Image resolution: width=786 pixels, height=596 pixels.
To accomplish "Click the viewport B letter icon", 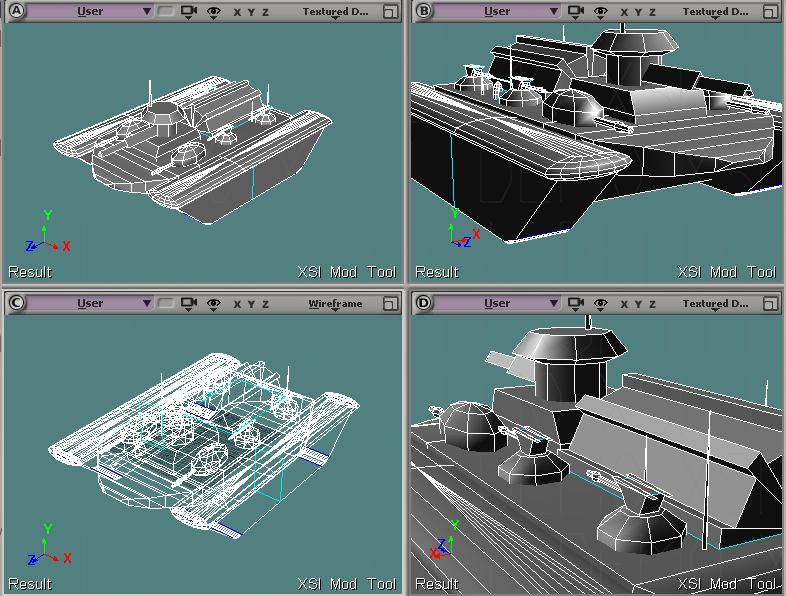I will 423,11.
